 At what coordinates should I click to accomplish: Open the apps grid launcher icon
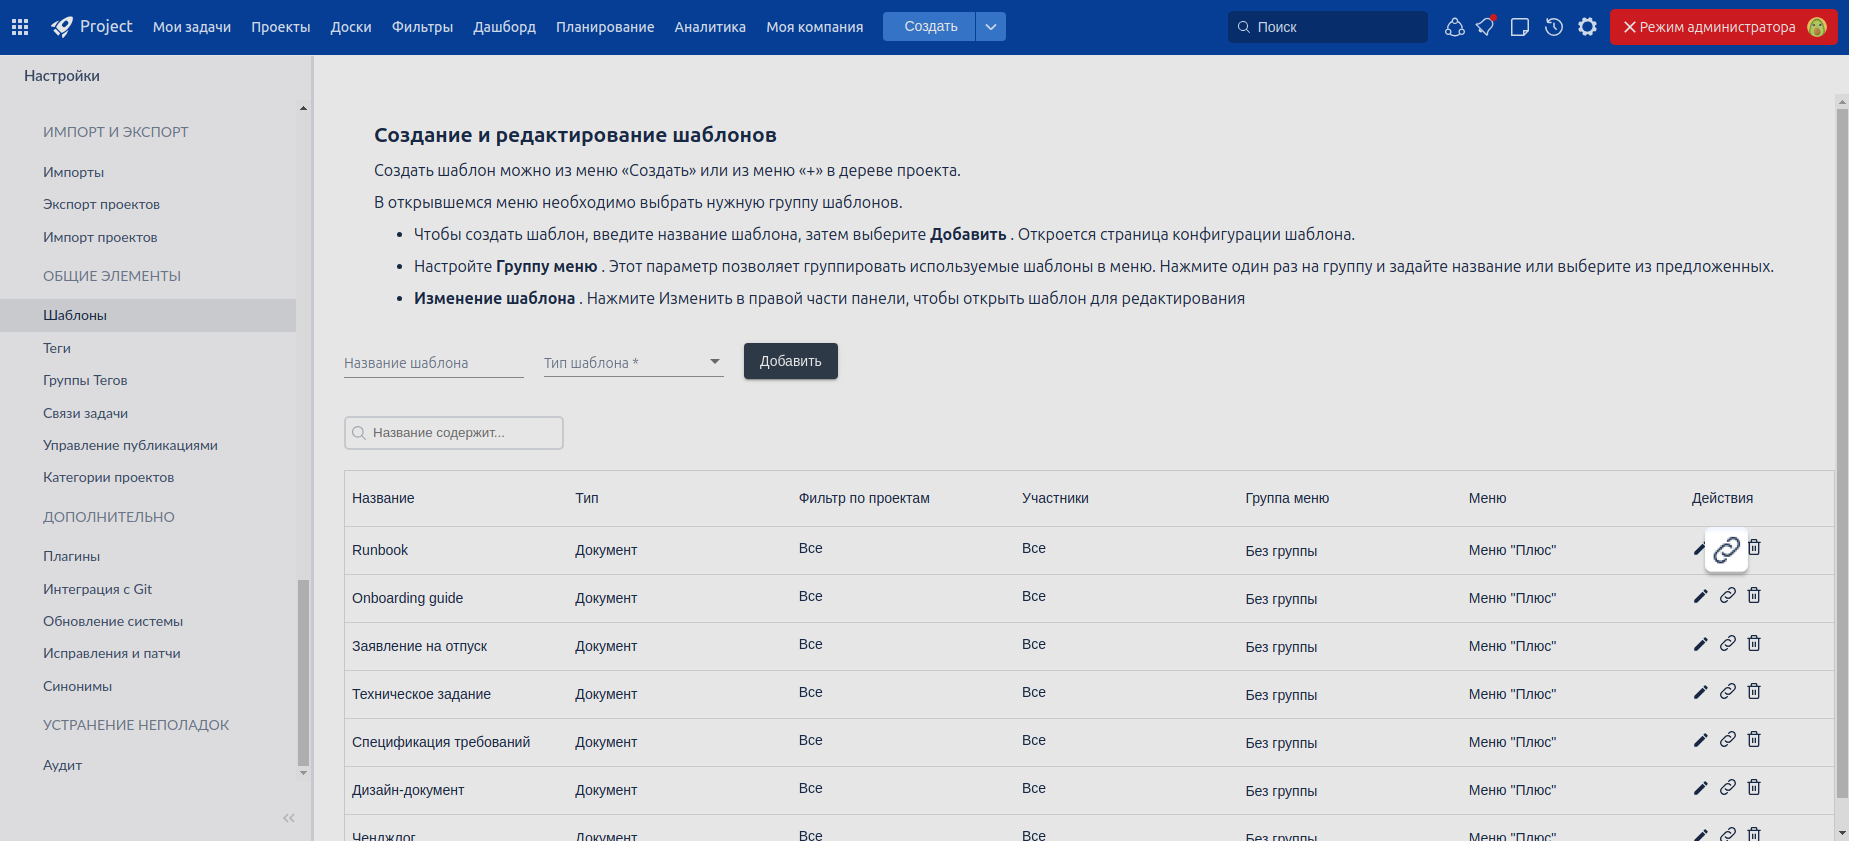click(20, 27)
